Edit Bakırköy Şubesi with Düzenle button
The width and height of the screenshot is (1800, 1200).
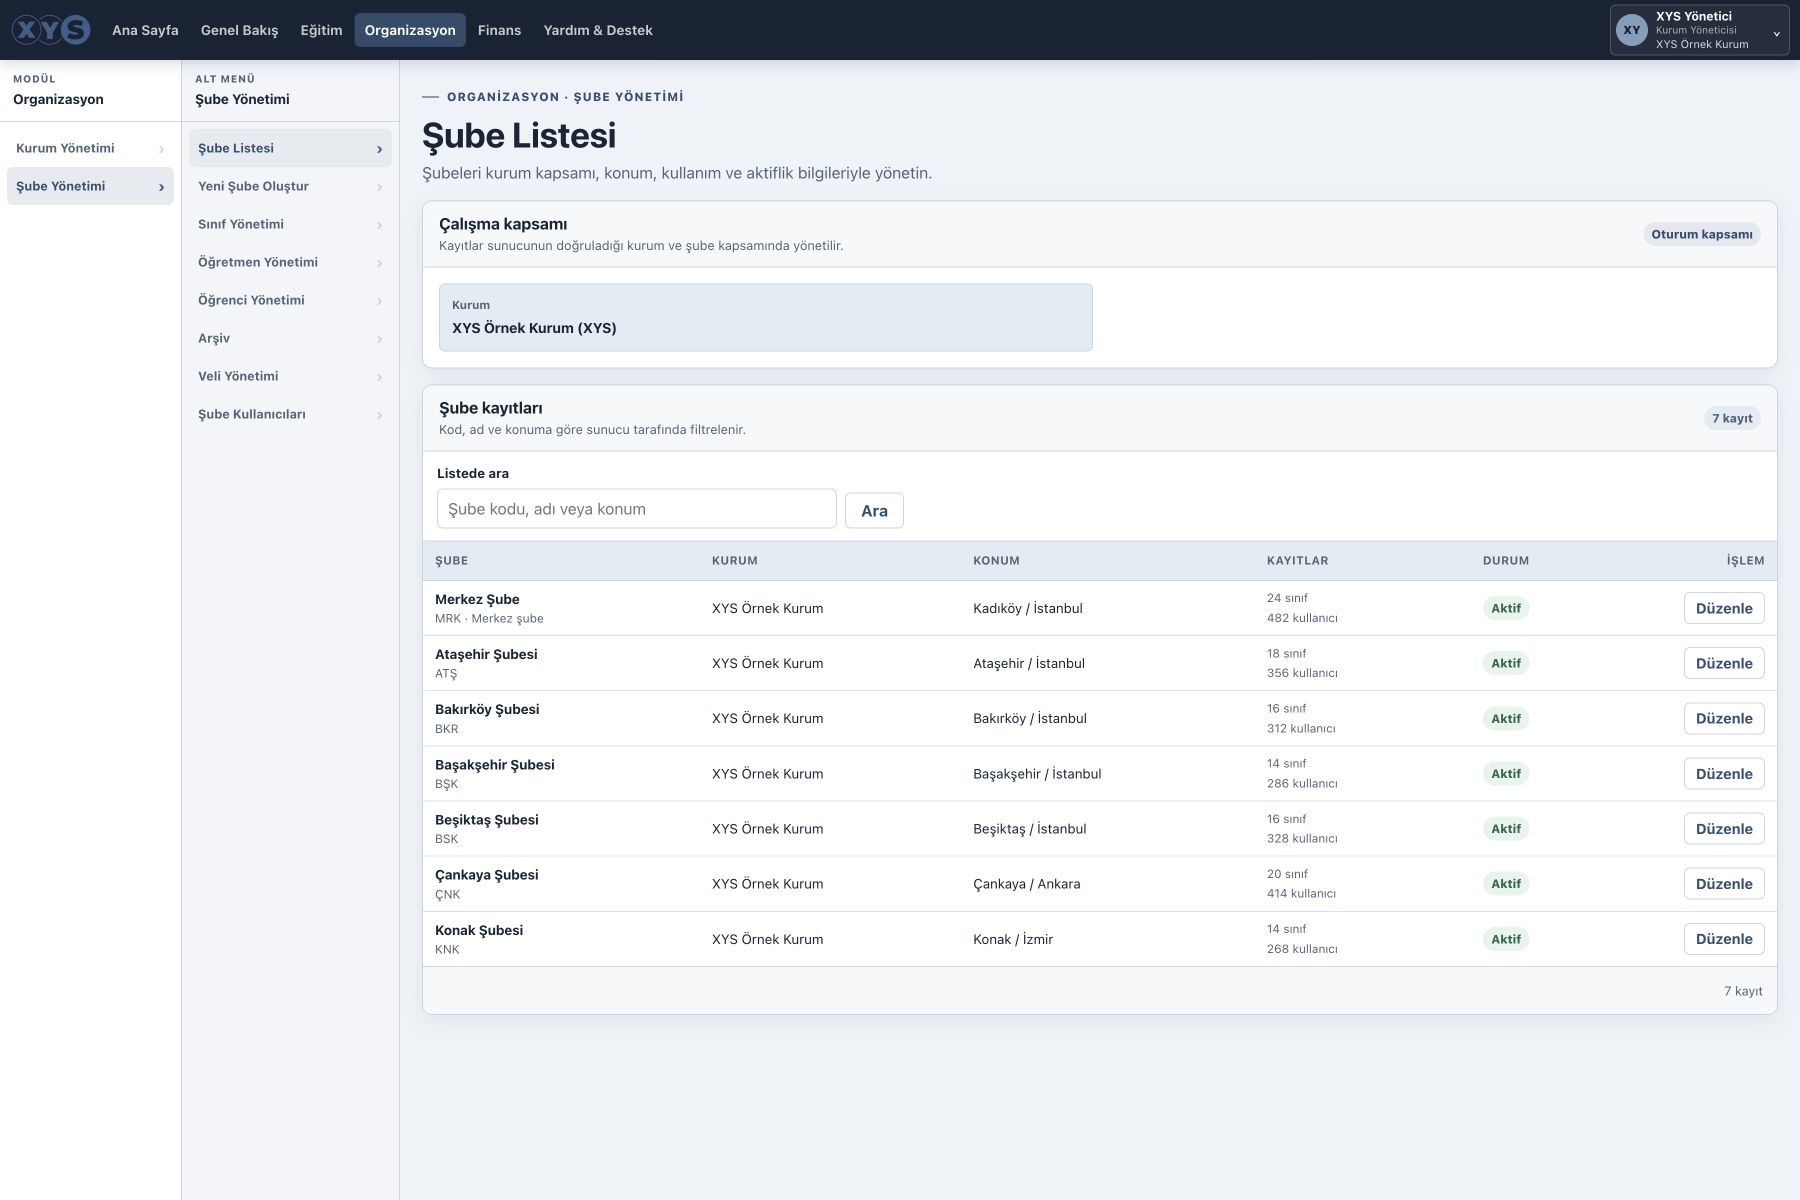tap(1724, 718)
